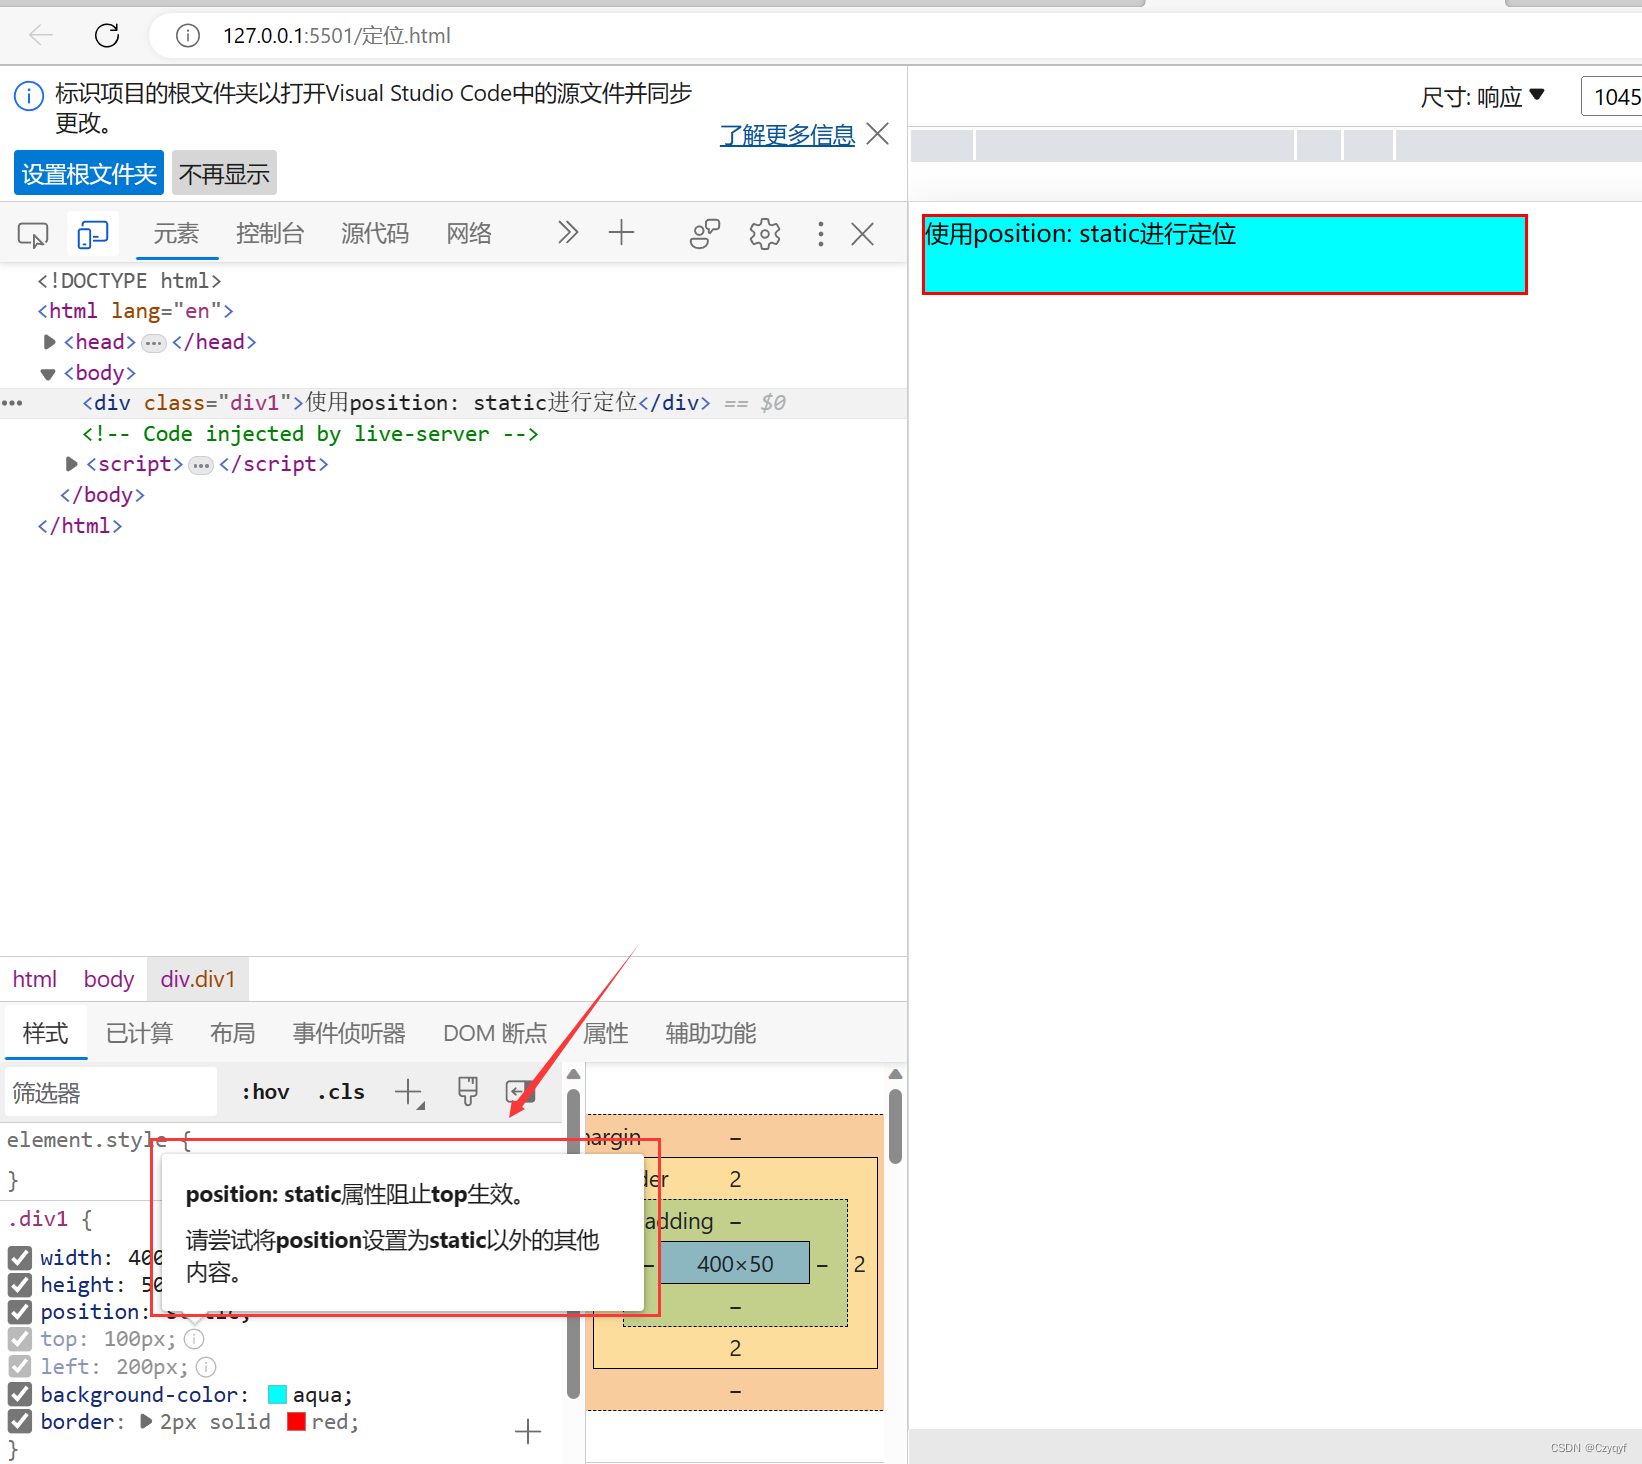Click the viewport width field 1045
Screen dimensions: 1642x1464
pos(1612,97)
